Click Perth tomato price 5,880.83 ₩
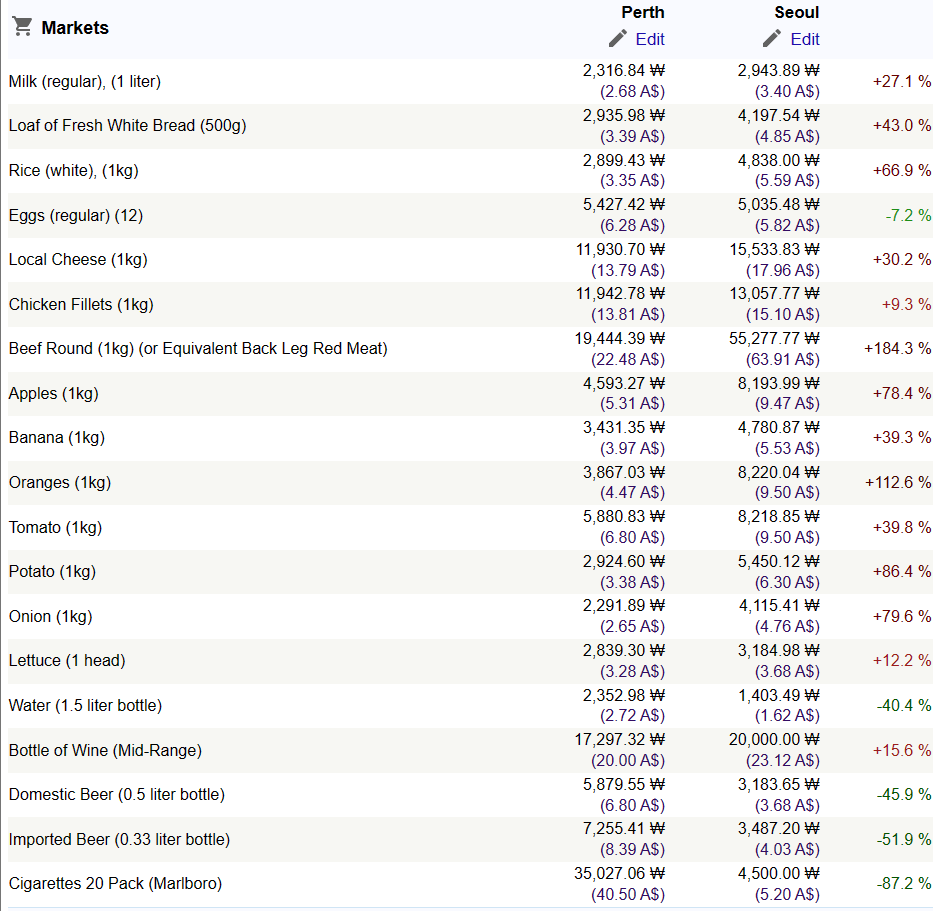The image size is (938, 911). pos(623,517)
